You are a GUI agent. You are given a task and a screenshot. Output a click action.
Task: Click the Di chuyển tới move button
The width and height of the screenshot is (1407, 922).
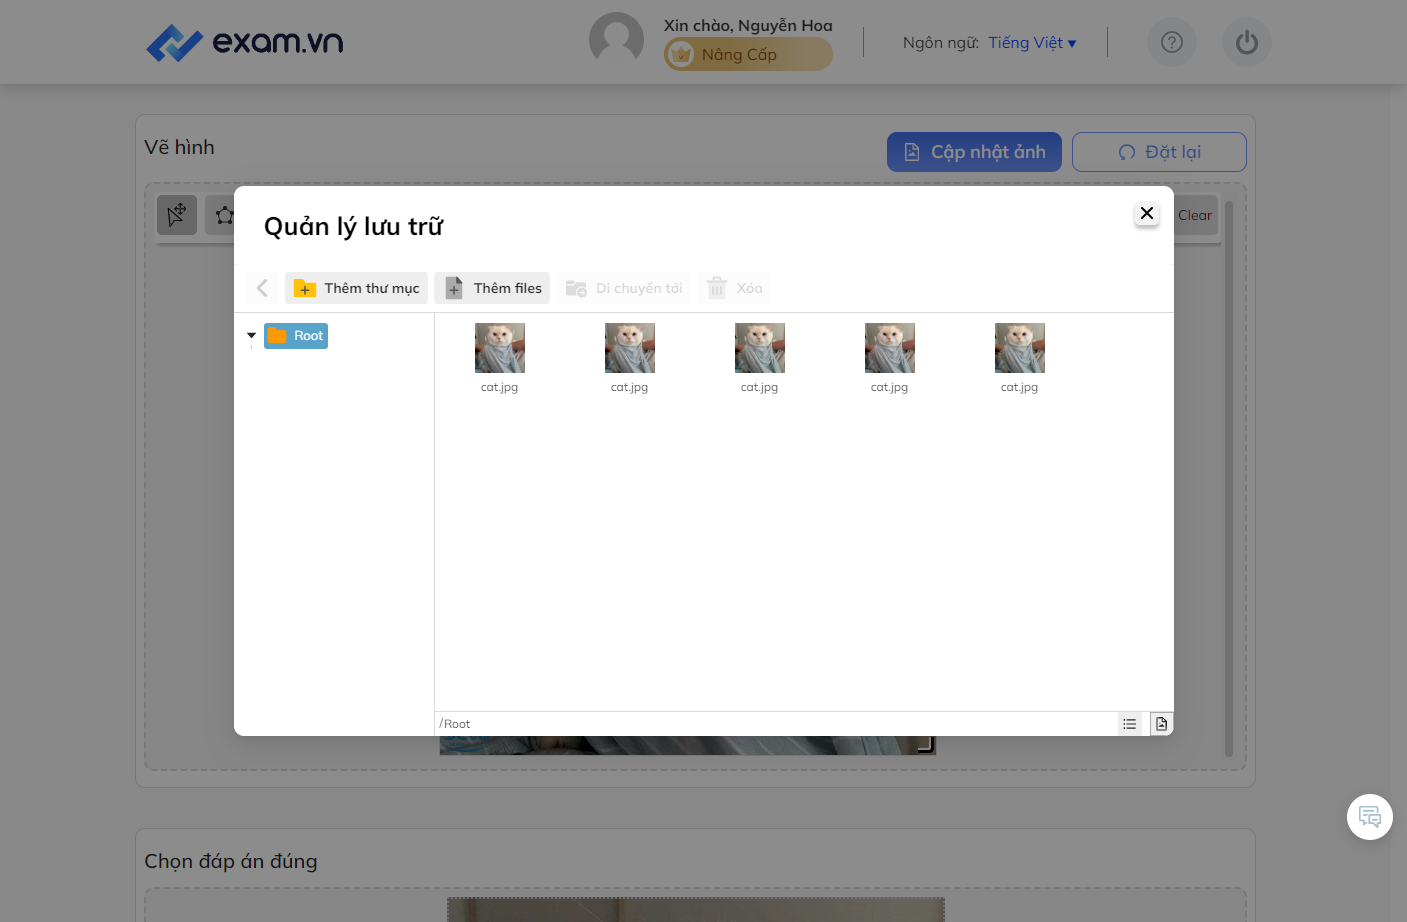tap(624, 288)
